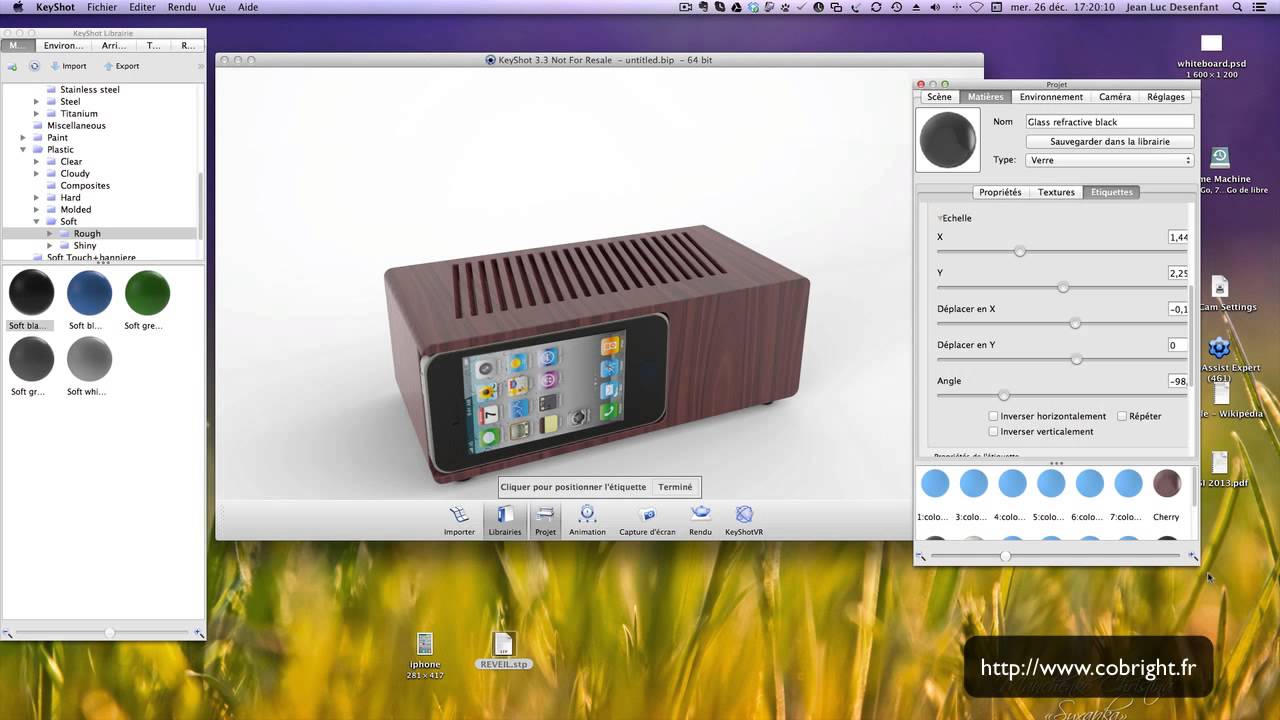Adjust the Angle slider
The image size is (1280, 720).
coord(1003,395)
